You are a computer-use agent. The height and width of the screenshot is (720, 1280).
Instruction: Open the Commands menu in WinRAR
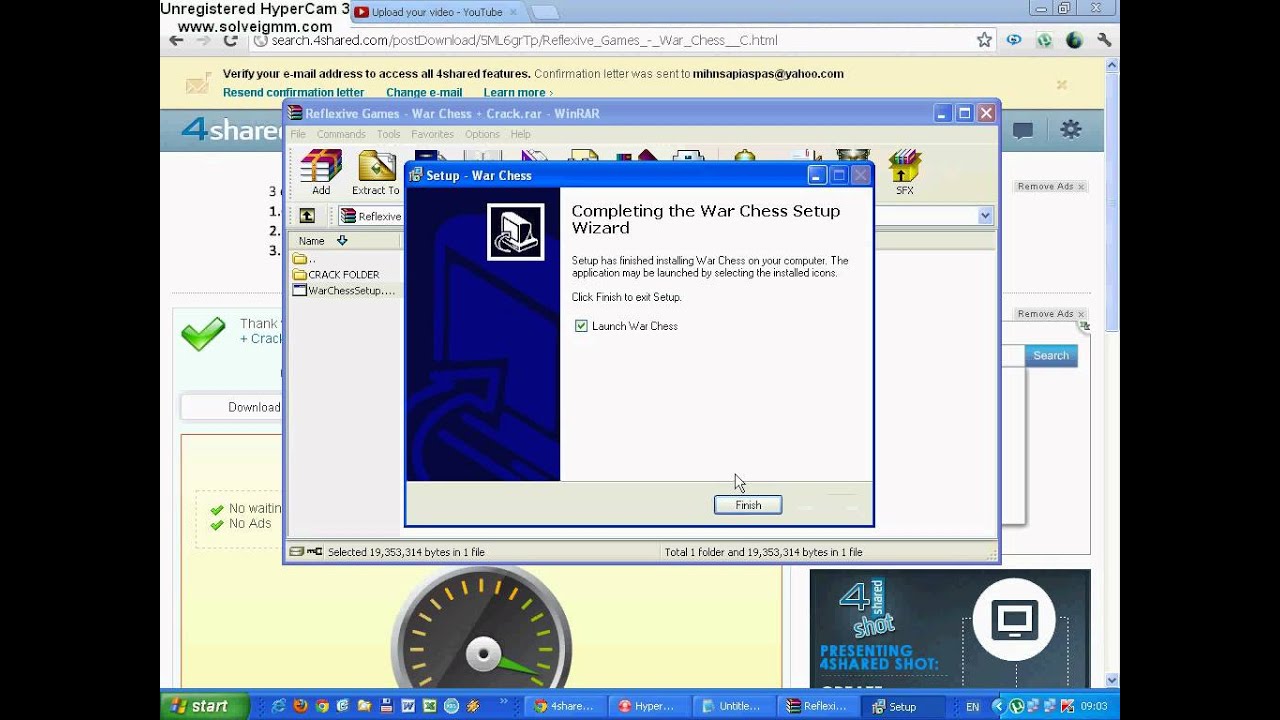point(341,134)
